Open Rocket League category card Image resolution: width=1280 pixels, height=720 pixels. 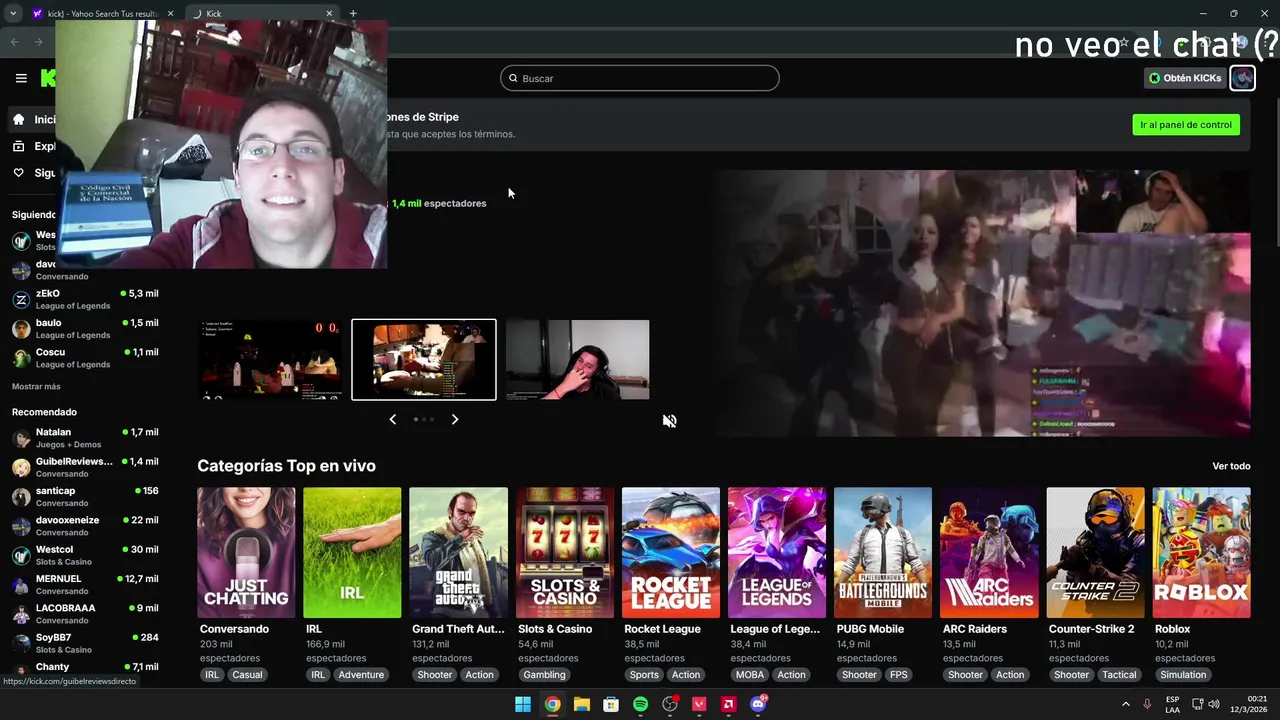pyautogui.click(x=671, y=552)
